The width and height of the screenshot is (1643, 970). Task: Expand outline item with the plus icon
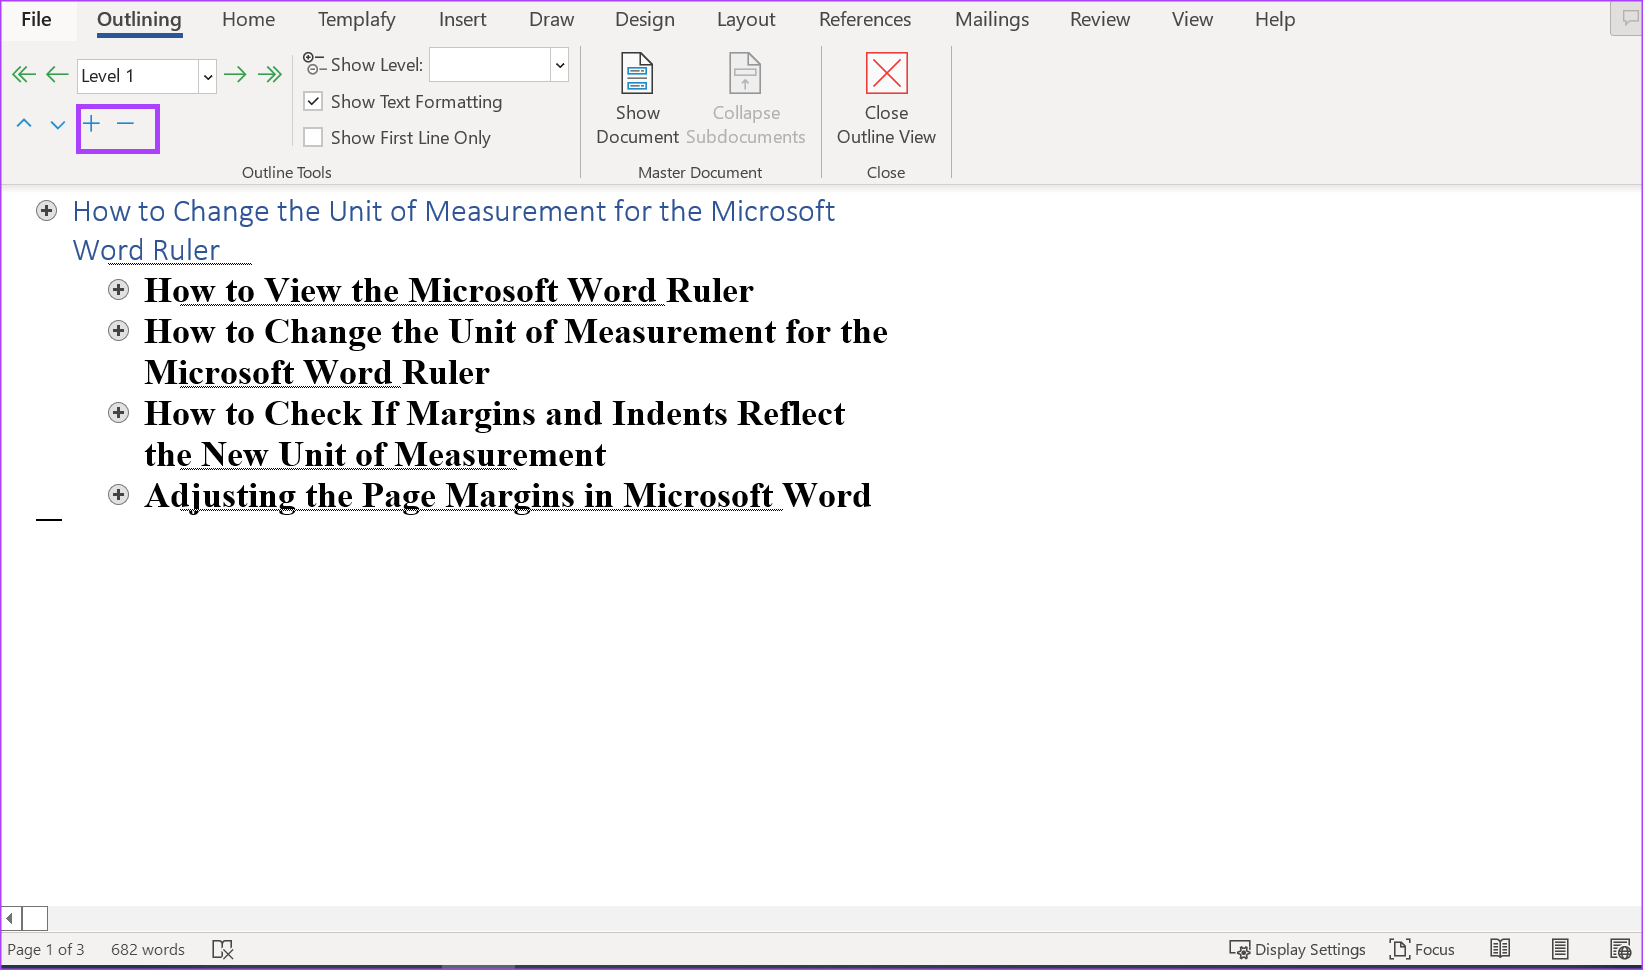tap(92, 123)
